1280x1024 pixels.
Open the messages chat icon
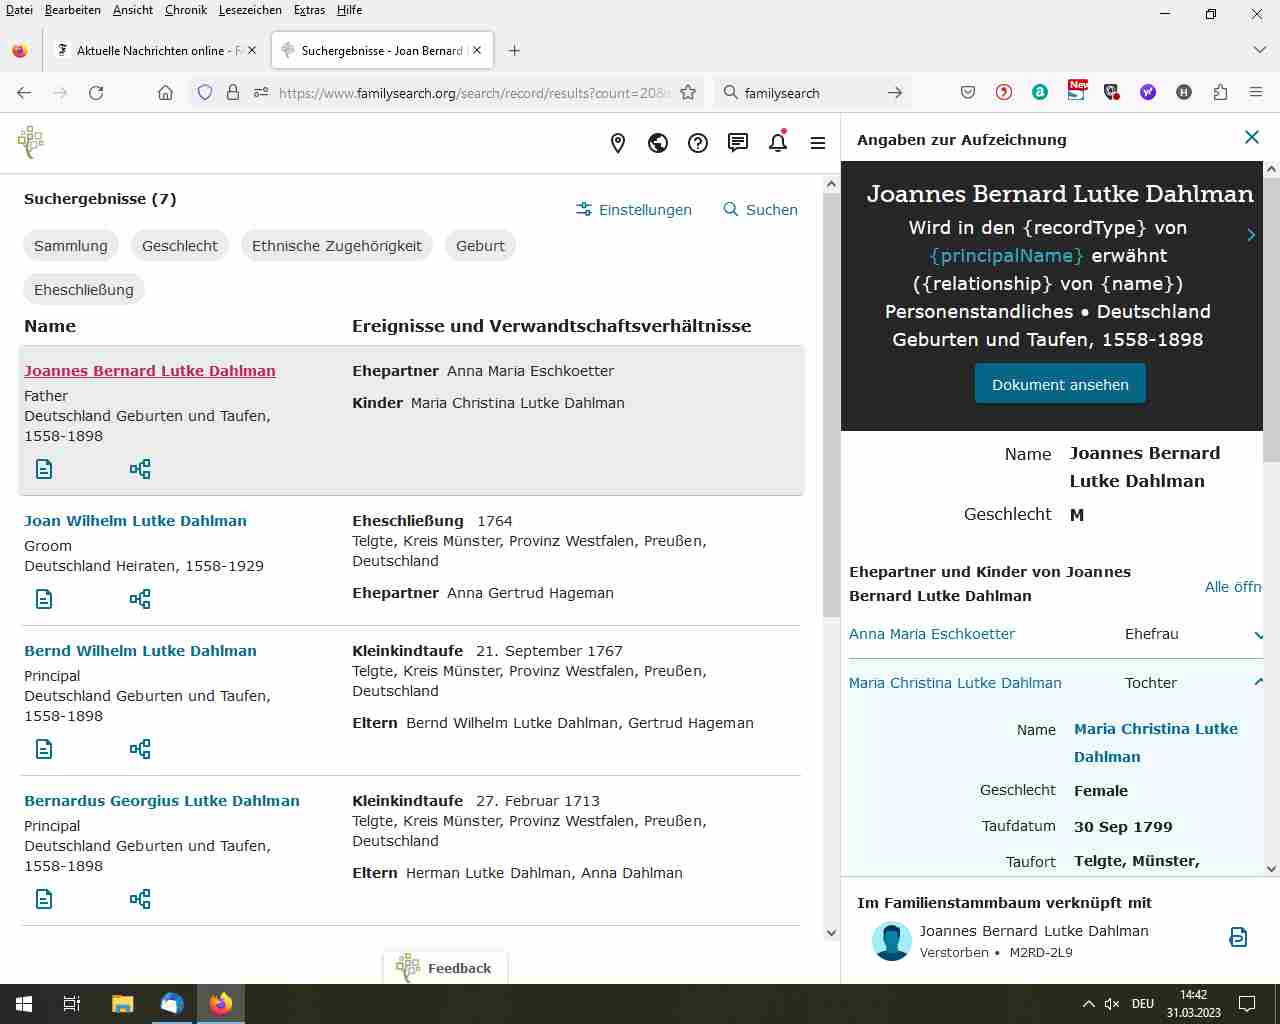click(x=738, y=143)
